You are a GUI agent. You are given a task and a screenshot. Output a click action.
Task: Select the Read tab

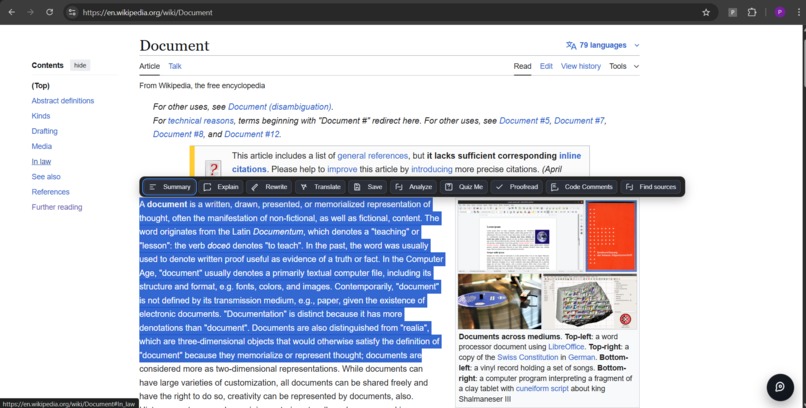pyautogui.click(x=522, y=66)
